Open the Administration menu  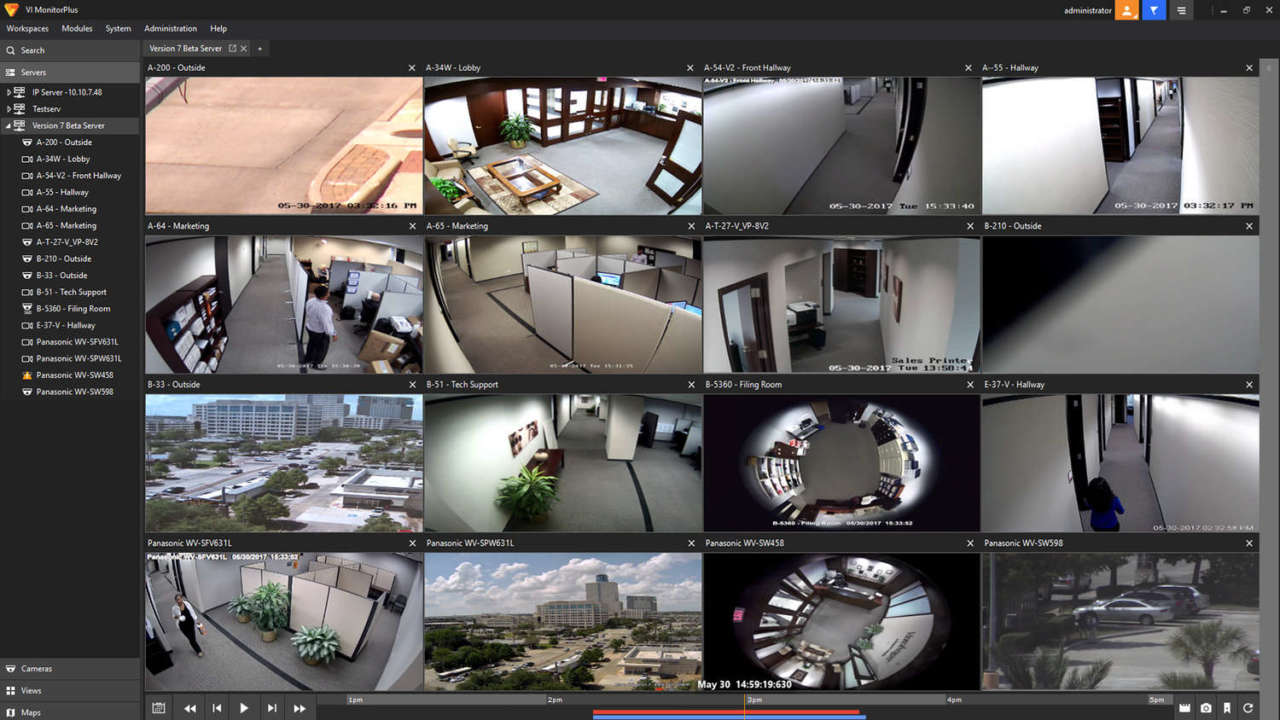tap(170, 29)
